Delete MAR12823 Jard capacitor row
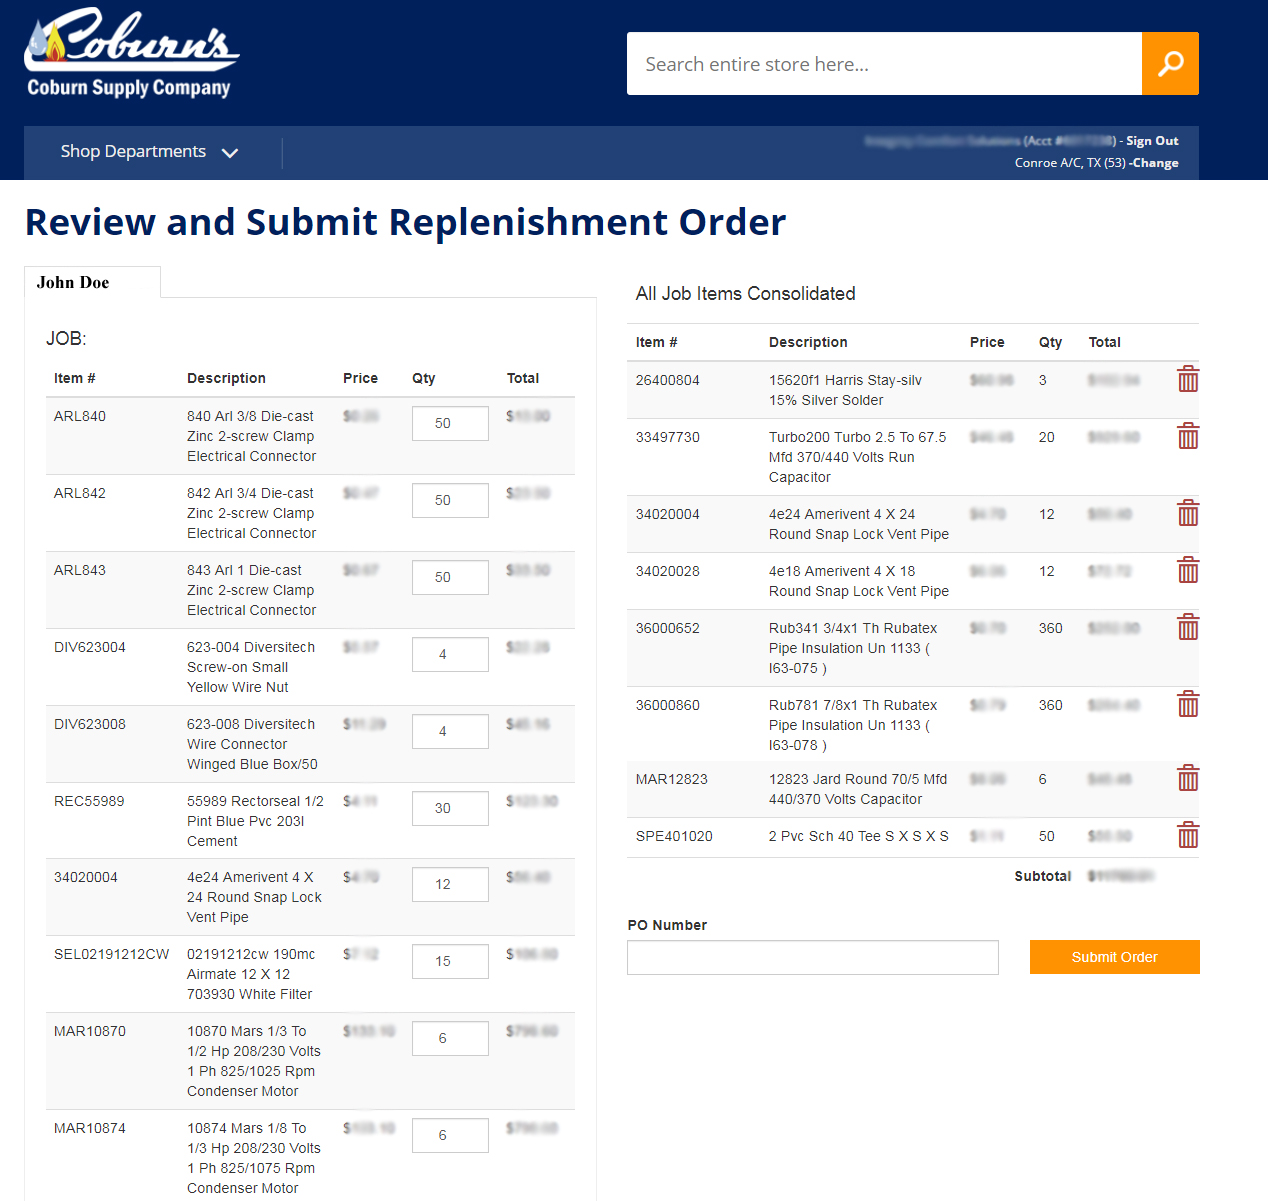The image size is (1268, 1201). point(1188,778)
